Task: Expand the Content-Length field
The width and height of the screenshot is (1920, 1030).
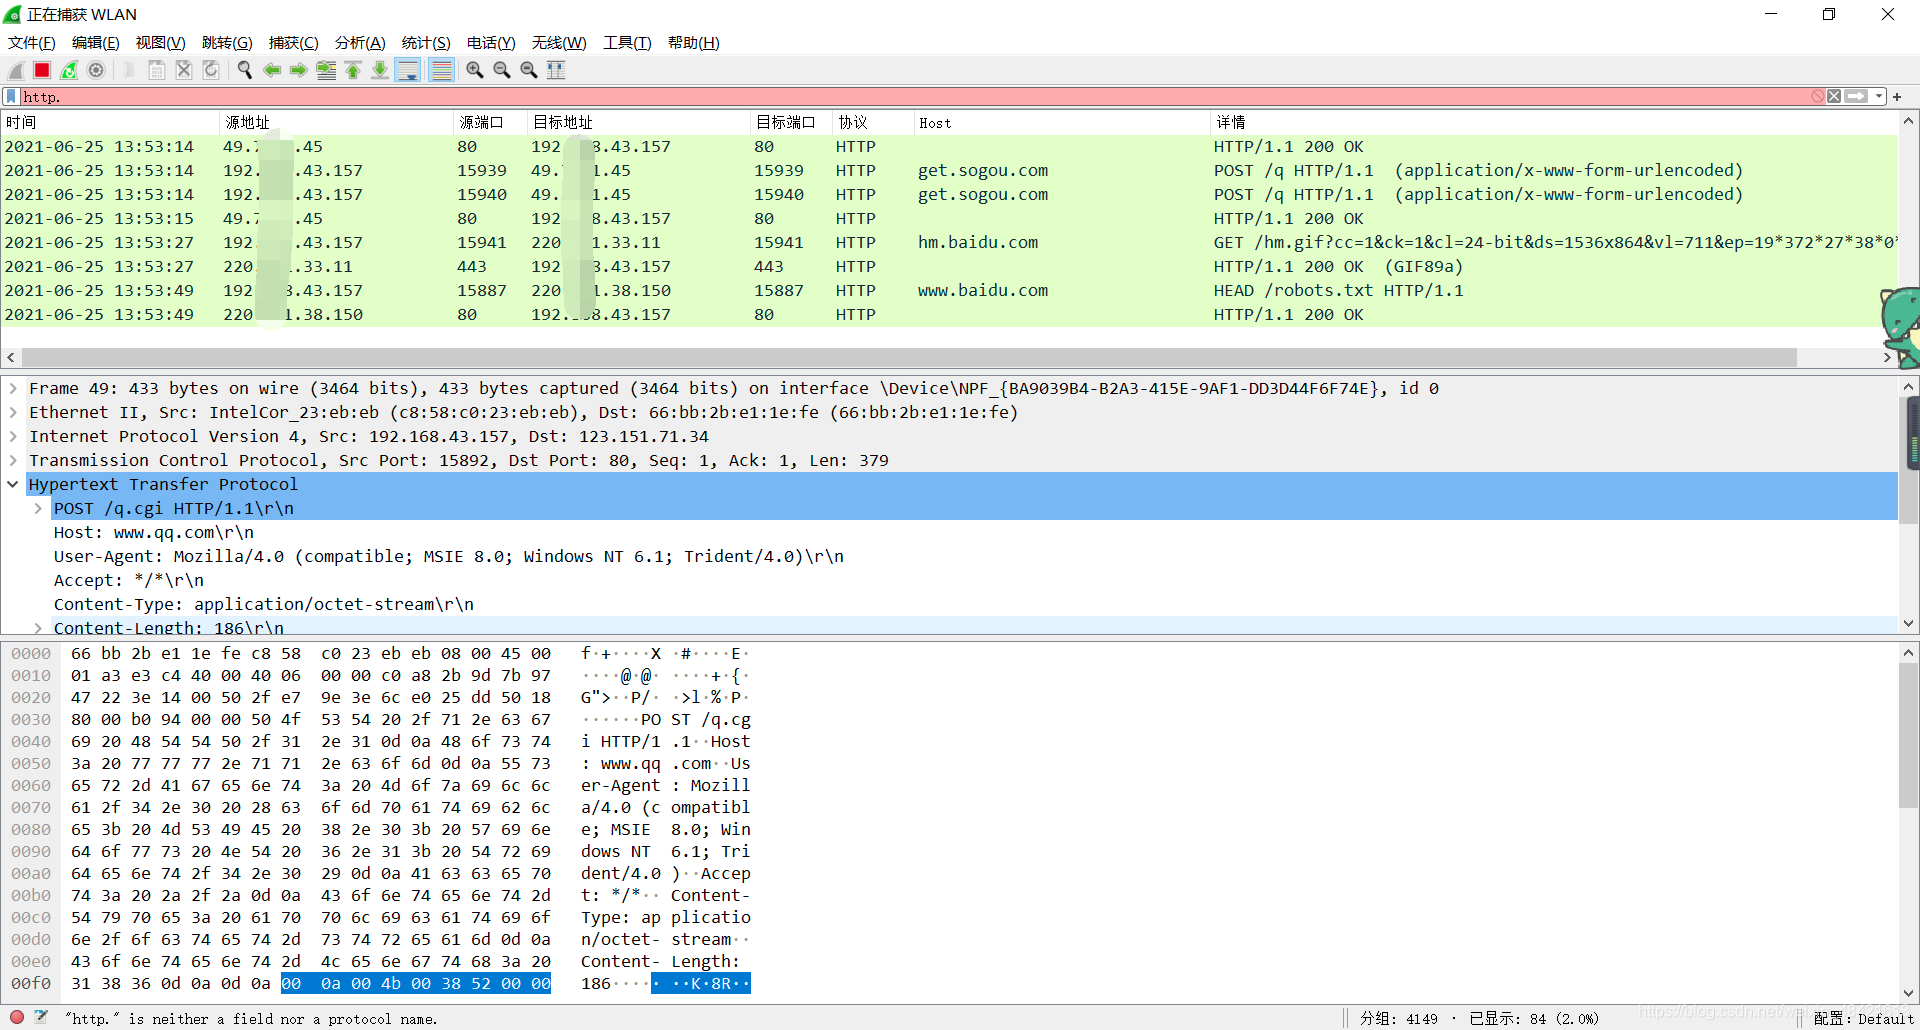Action: (x=38, y=628)
